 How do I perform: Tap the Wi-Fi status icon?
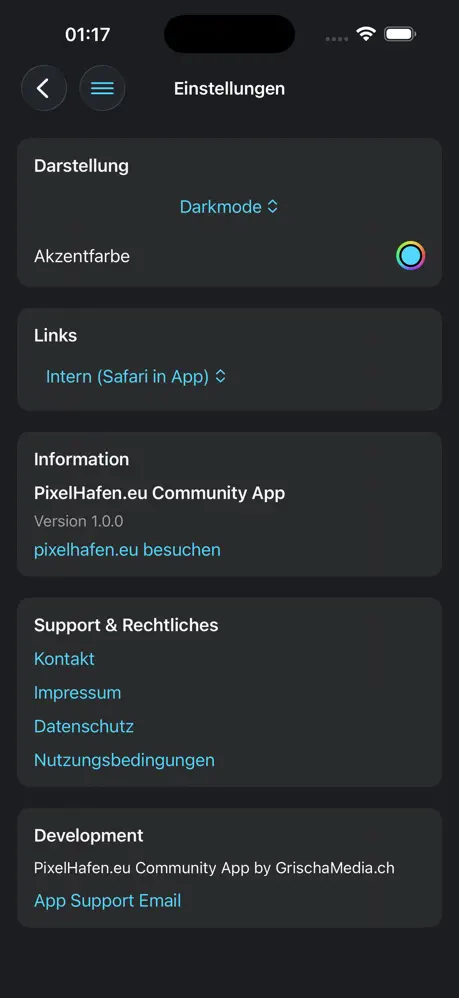point(366,34)
